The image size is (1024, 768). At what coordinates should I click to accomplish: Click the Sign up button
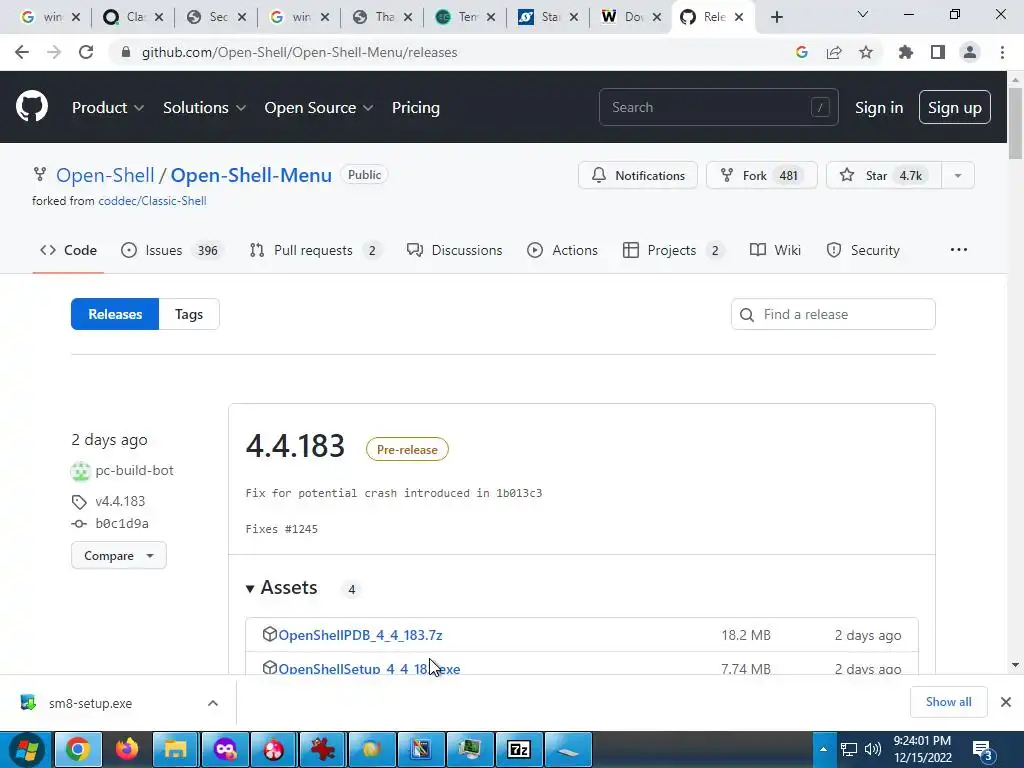click(x=955, y=107)
